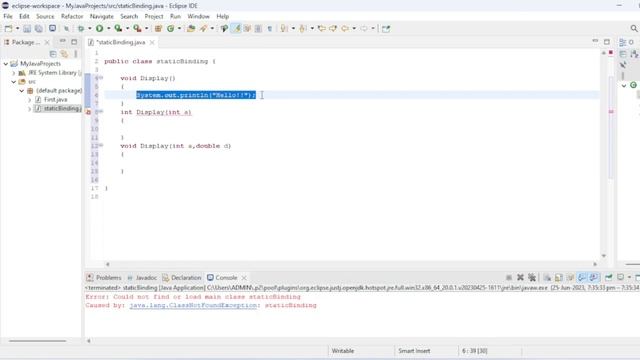Collapse the src folder node

click(x=14, y=82)
